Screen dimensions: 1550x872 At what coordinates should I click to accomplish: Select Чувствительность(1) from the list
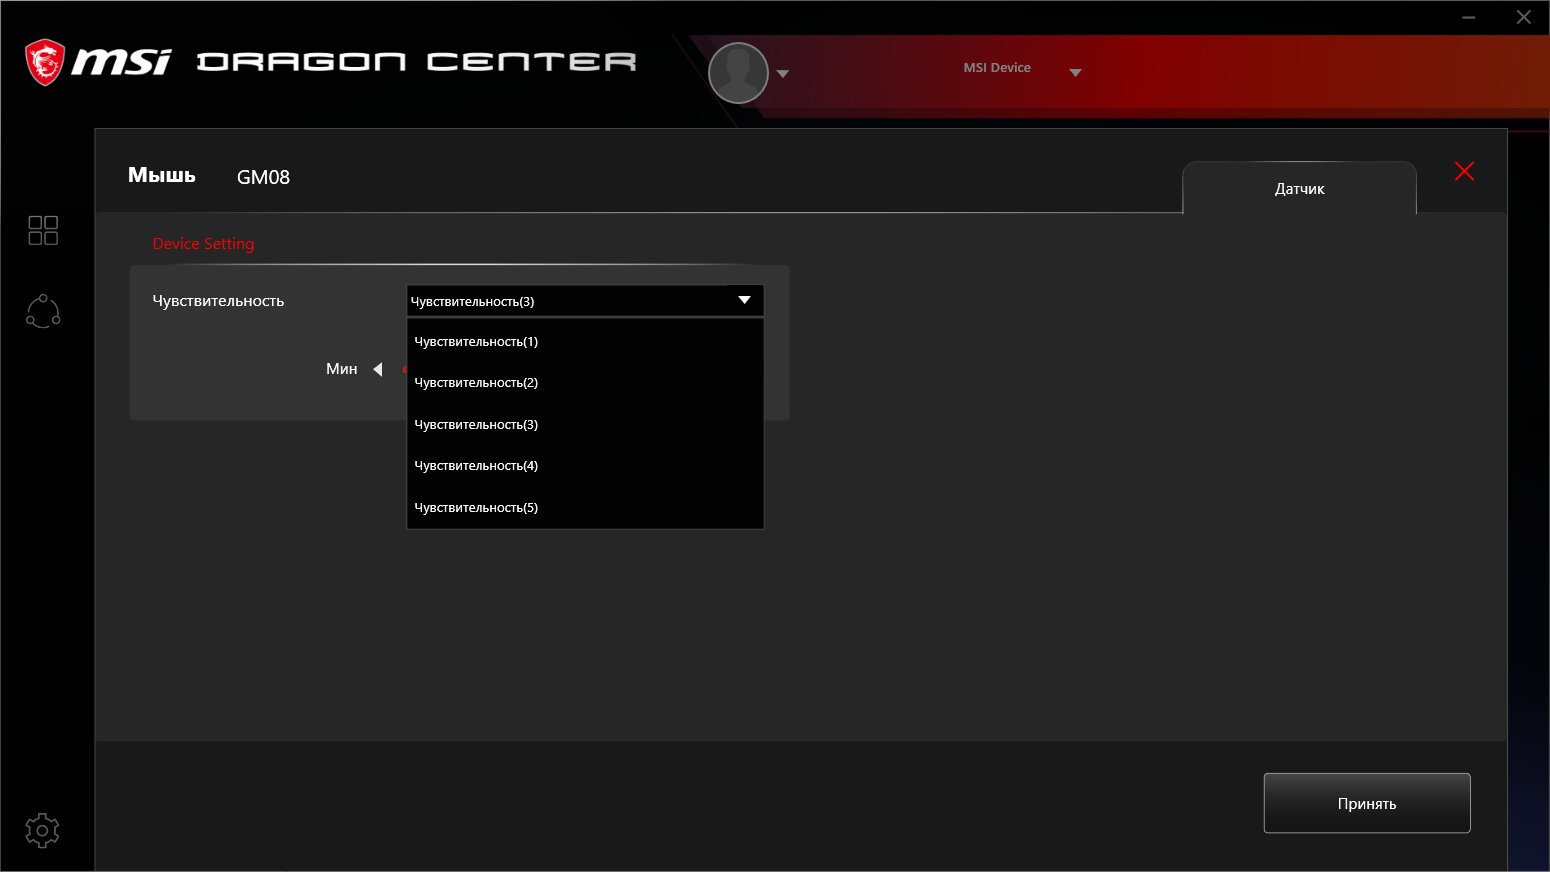click(x=585, y=342)
